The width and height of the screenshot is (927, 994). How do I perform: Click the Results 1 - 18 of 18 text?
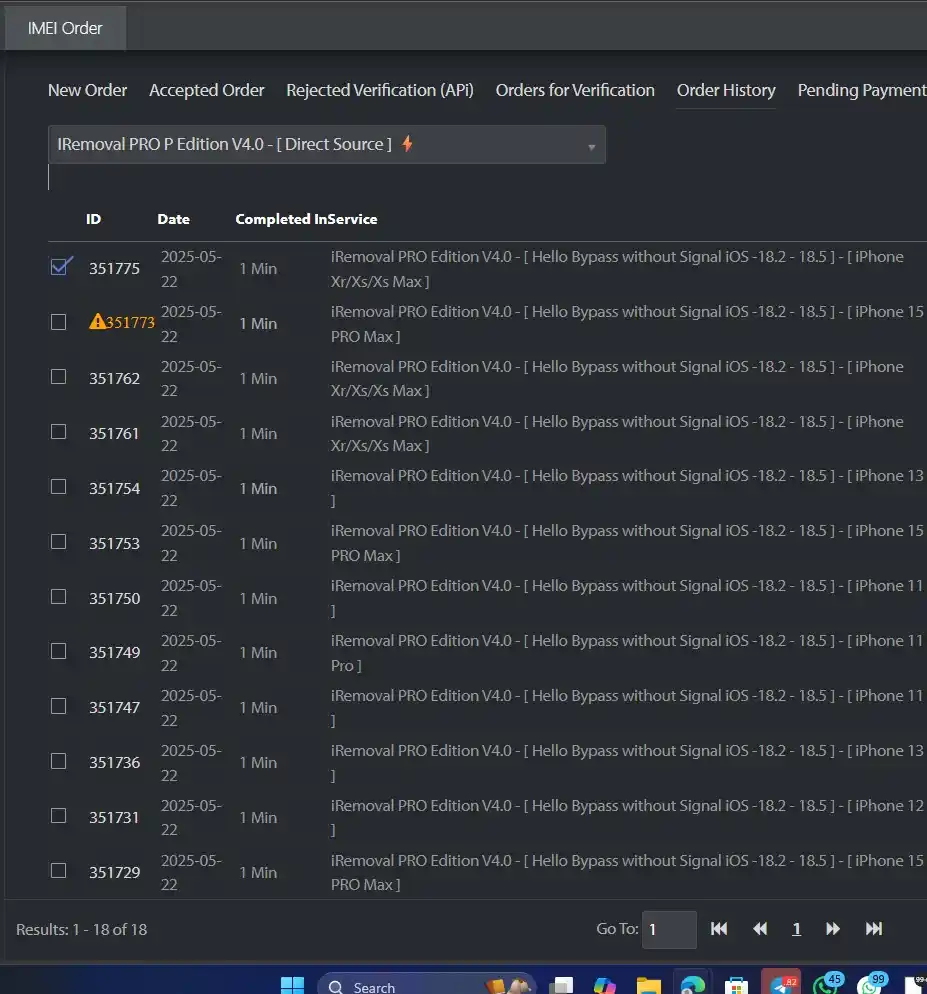click(x=82, y=930)
